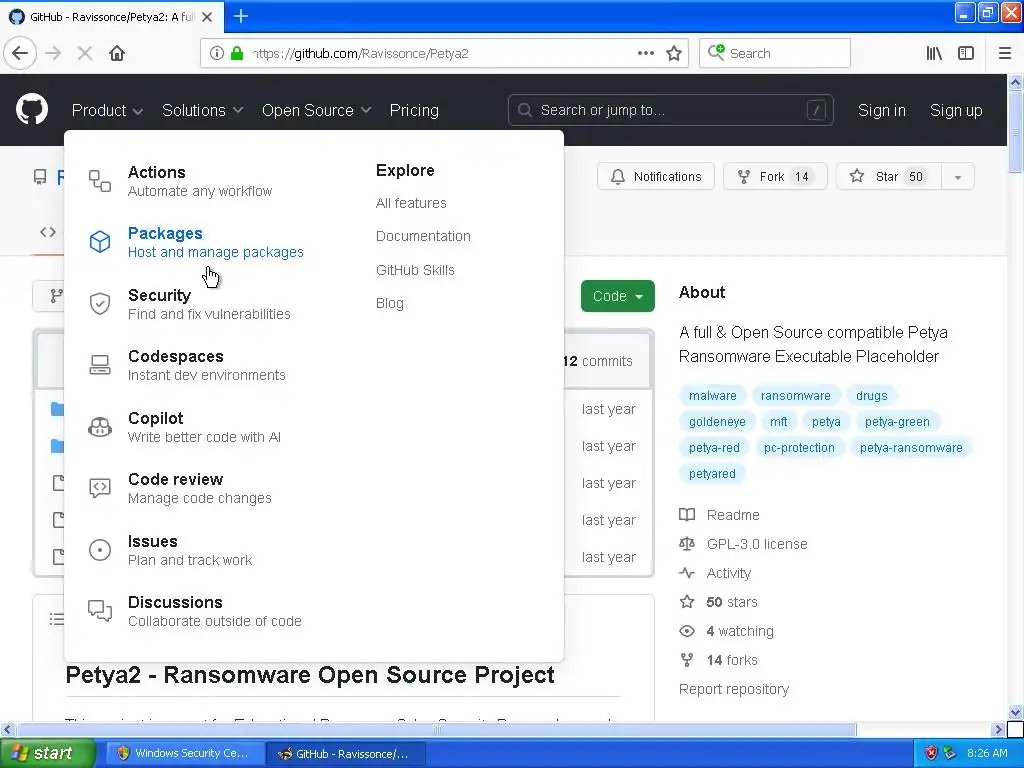The width and height of the screenshot is (1024, 768).
Task: Show site information icon in address bar
Action: [x=217, y=54]
